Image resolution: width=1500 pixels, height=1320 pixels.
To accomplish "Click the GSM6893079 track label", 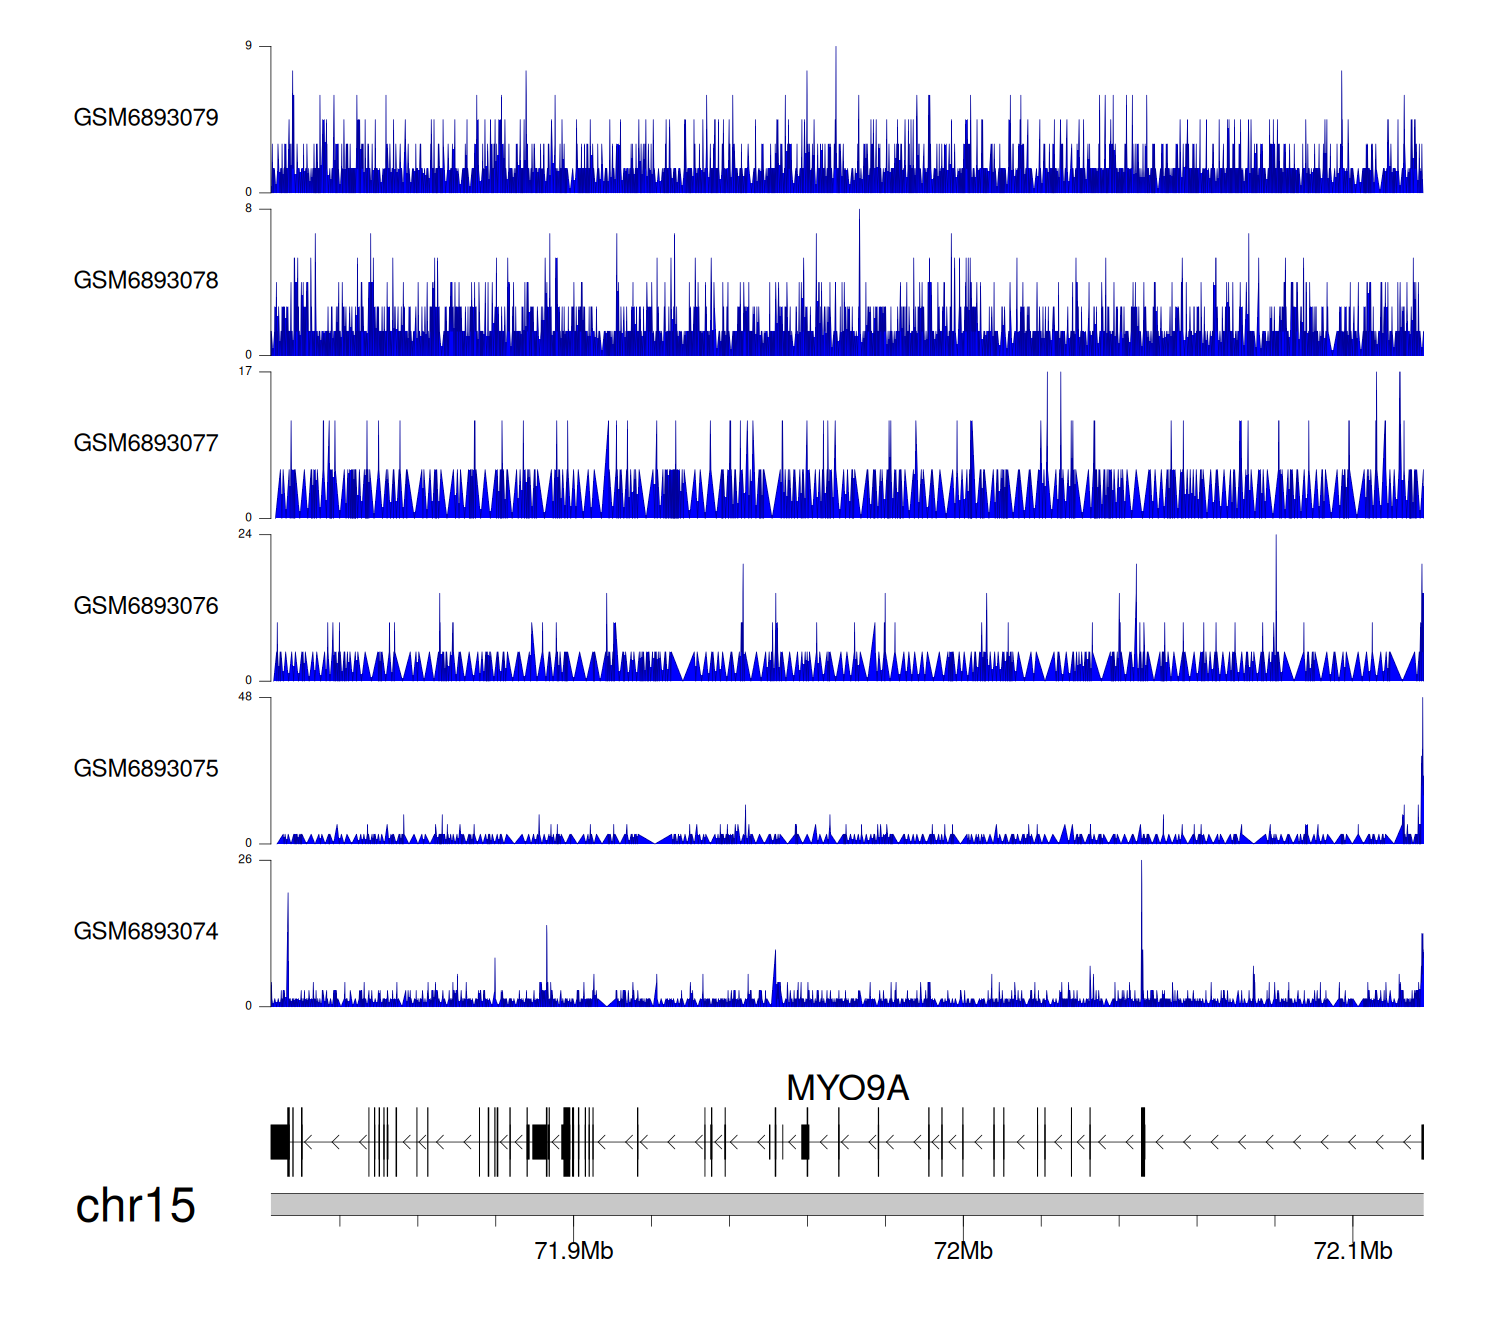I will (146, 118).
